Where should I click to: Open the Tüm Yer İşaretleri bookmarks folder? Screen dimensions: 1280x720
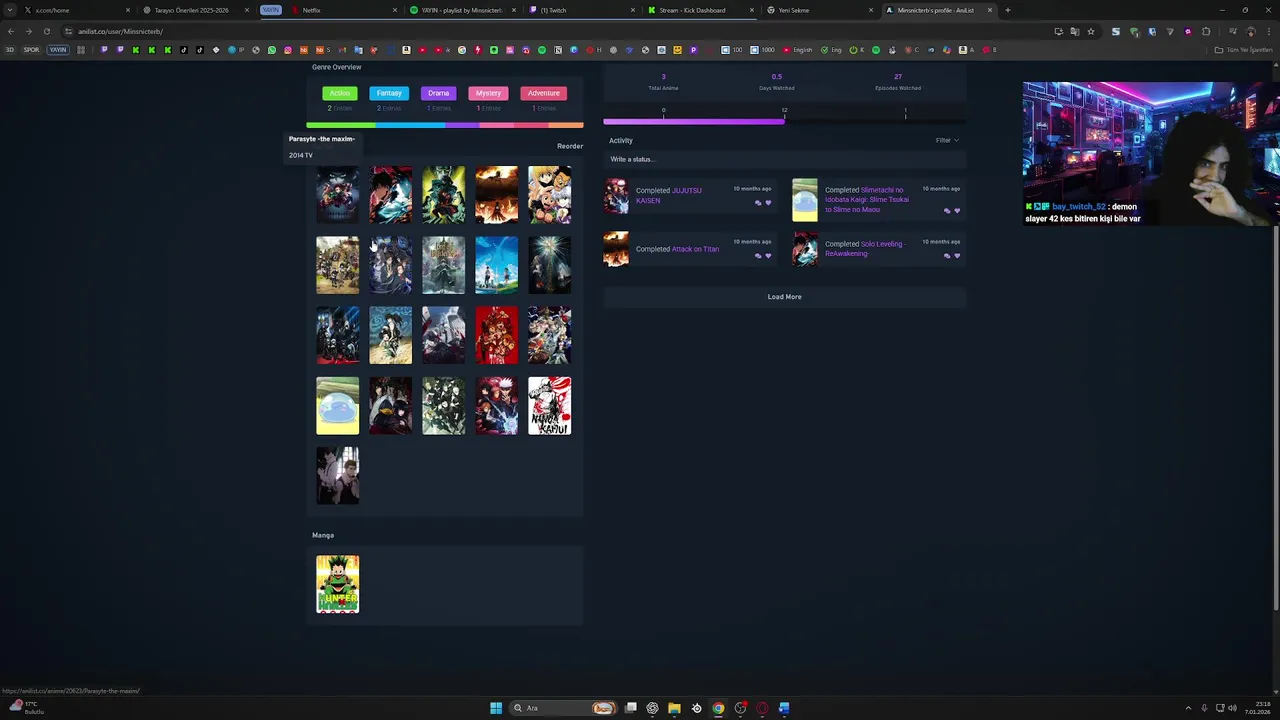pyautogui.click(x=1244, y=50)
